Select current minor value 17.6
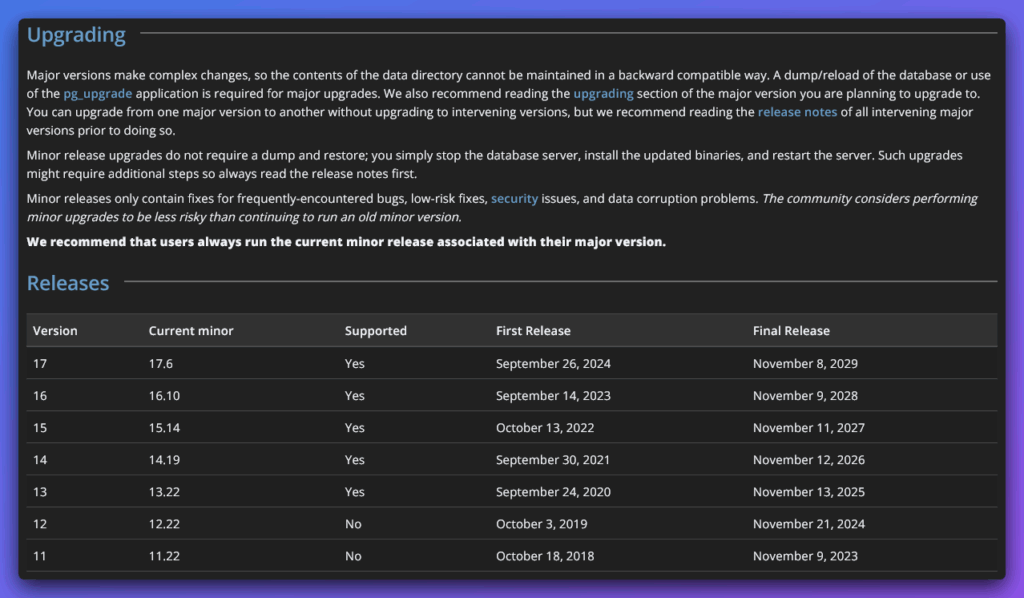This screenshot has width=1024, height=598. pyautogui.click(x=161, y=364)
